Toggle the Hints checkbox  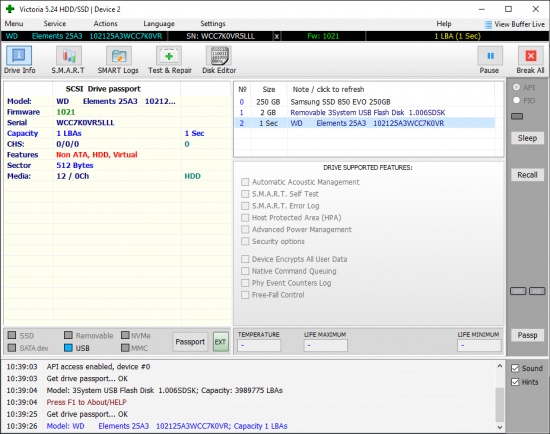click(x=515, y=382)
